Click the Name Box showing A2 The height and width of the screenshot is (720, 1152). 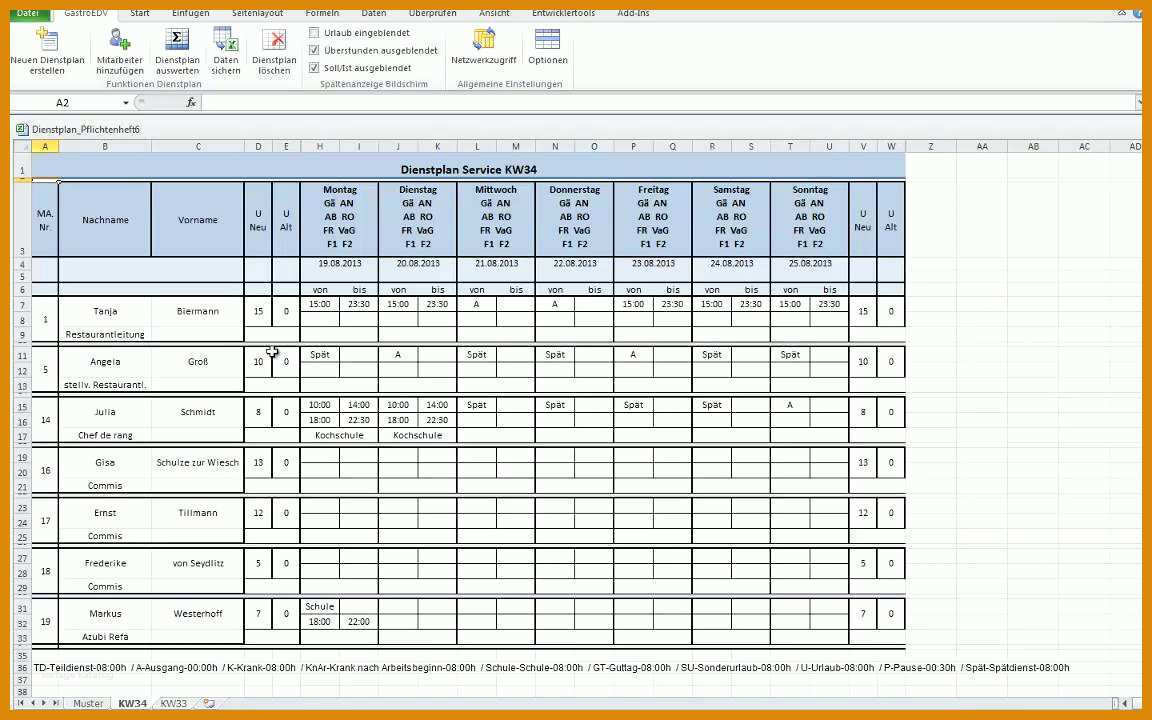[62, 103]
